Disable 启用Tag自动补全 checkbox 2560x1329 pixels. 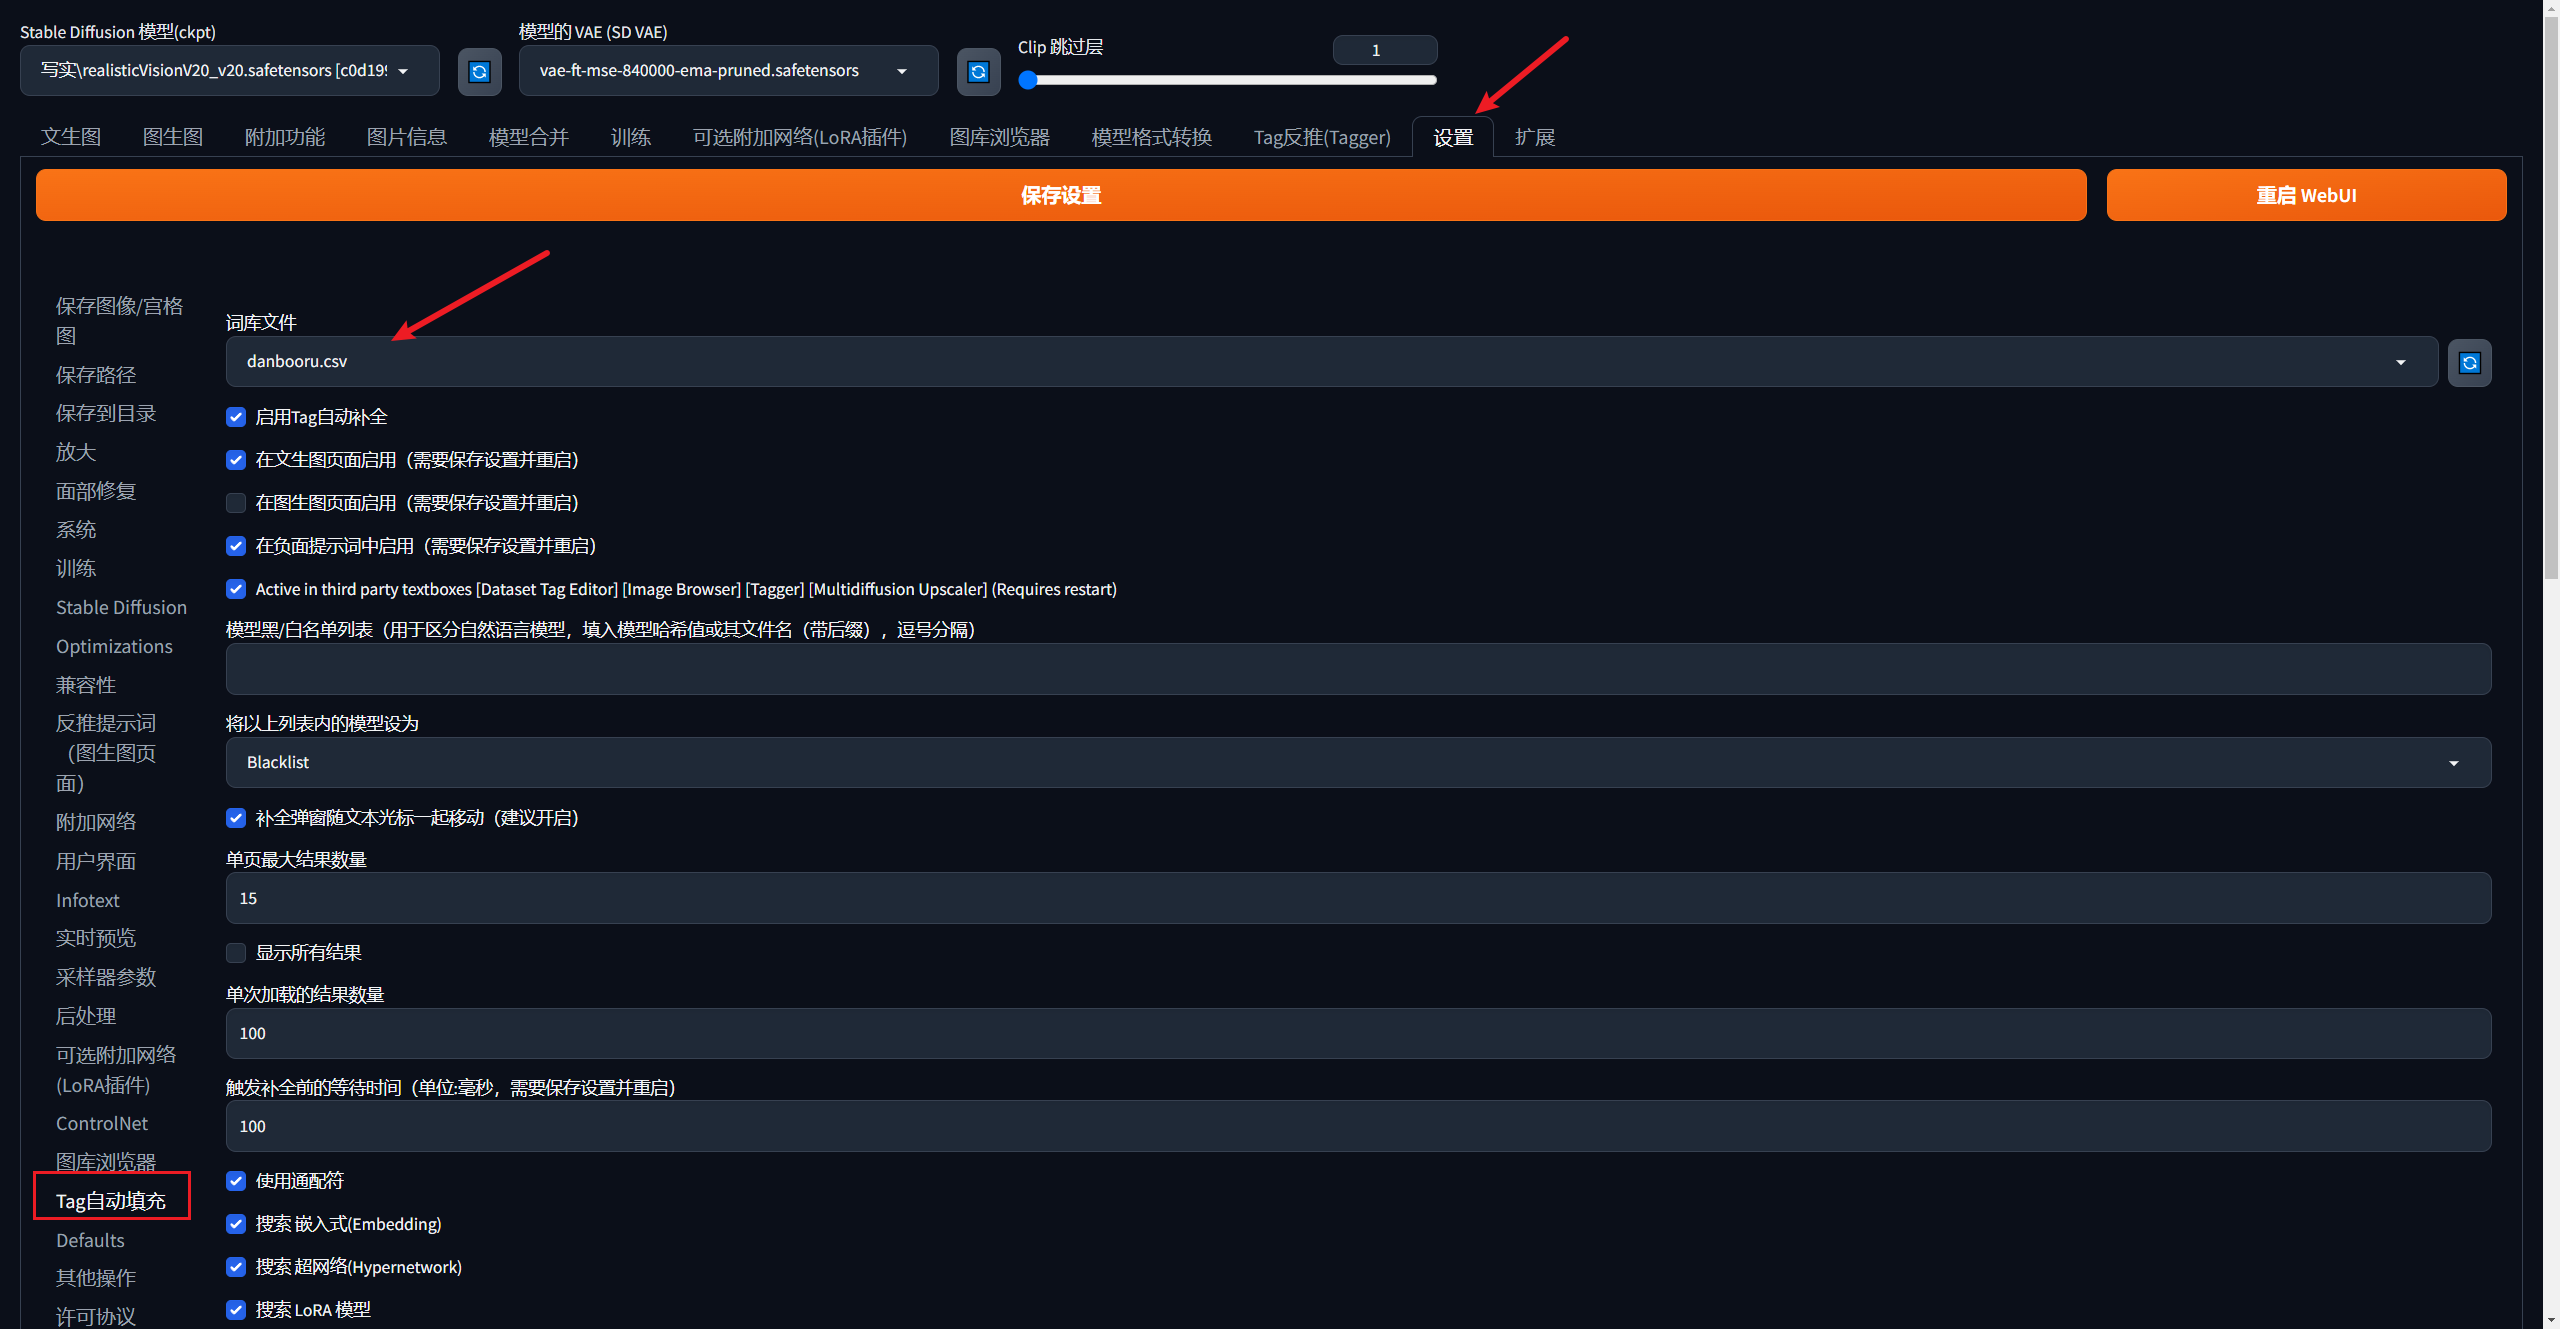coord(236,417)
